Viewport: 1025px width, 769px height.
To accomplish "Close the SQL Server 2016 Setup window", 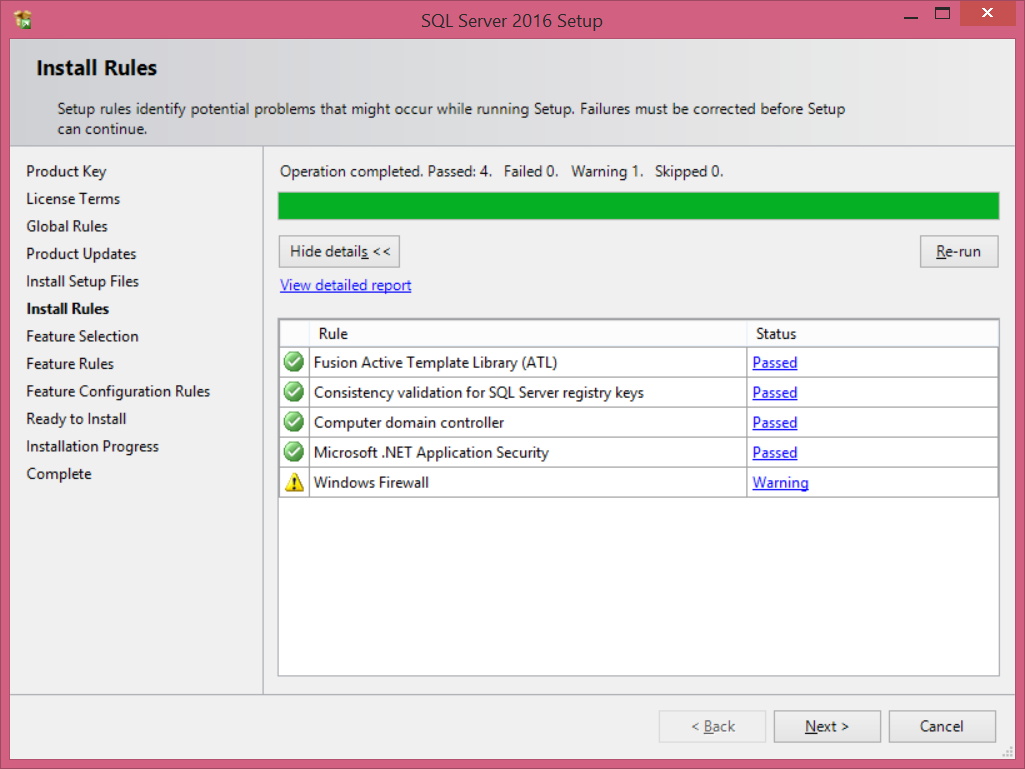I will 987,13.
